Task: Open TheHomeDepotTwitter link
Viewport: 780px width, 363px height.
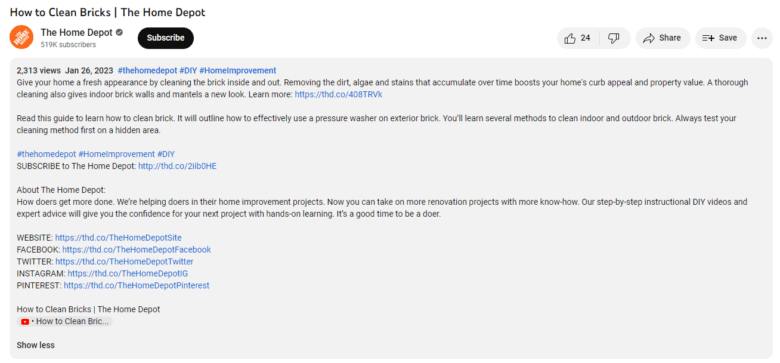Action: click(124, 262)
